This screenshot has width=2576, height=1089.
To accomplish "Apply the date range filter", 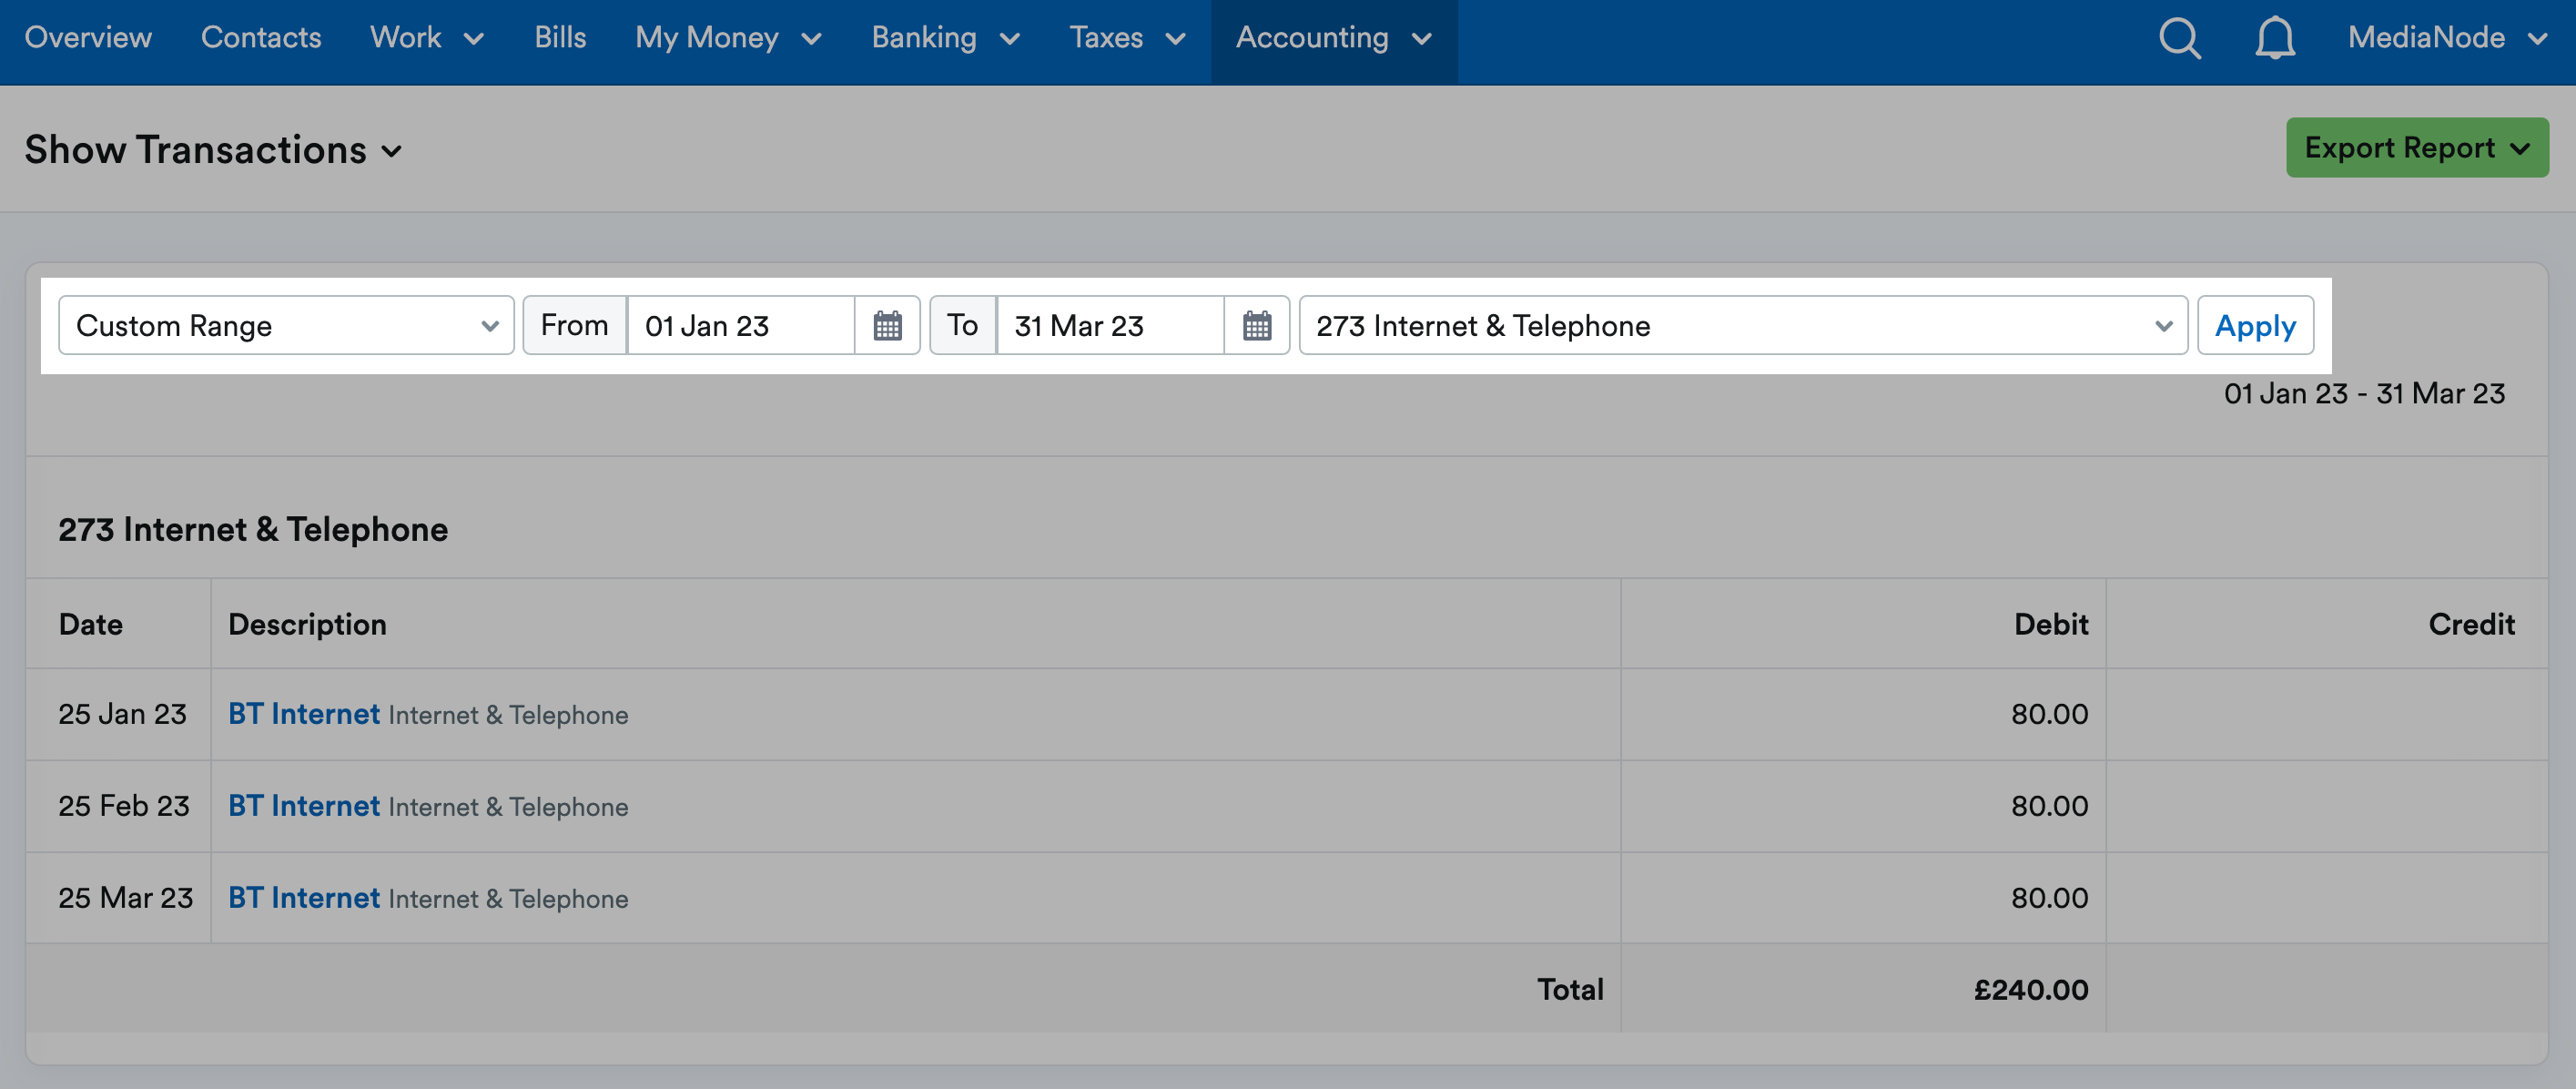I will pyautogui.click(x=2255, y=325).
